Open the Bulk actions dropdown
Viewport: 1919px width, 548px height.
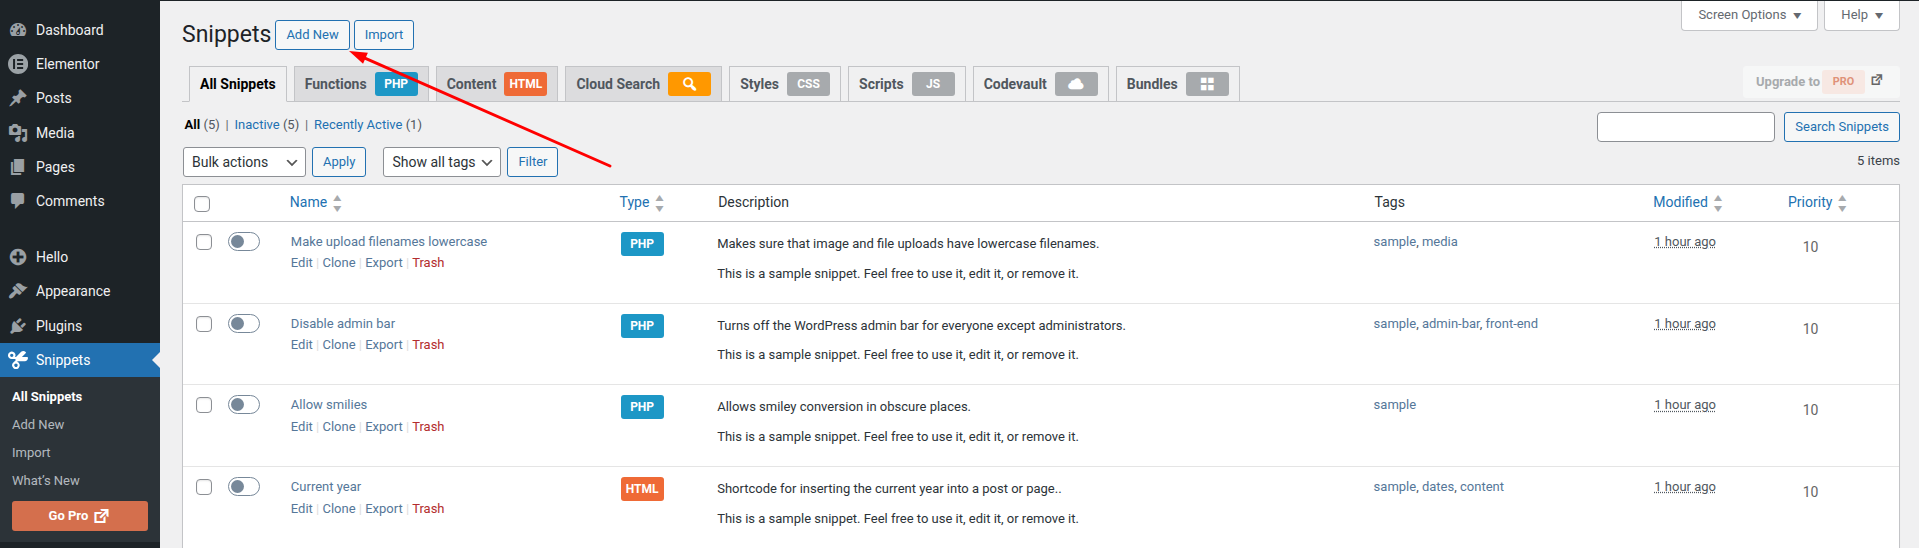(x=244, y=162)
